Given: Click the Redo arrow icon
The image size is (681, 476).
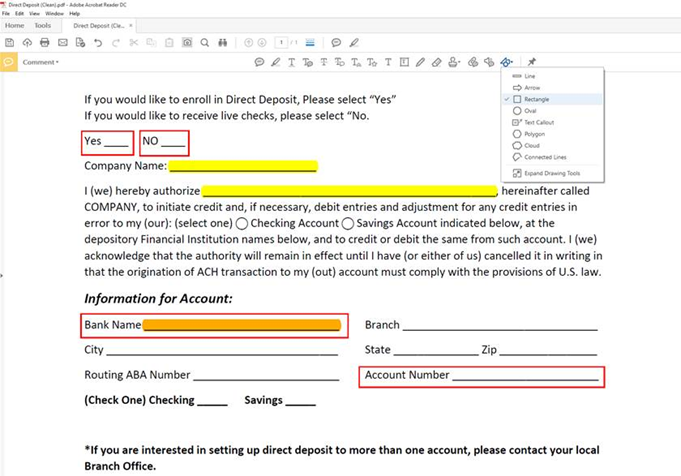Looking at the screenshot, I should pos(116,43).
